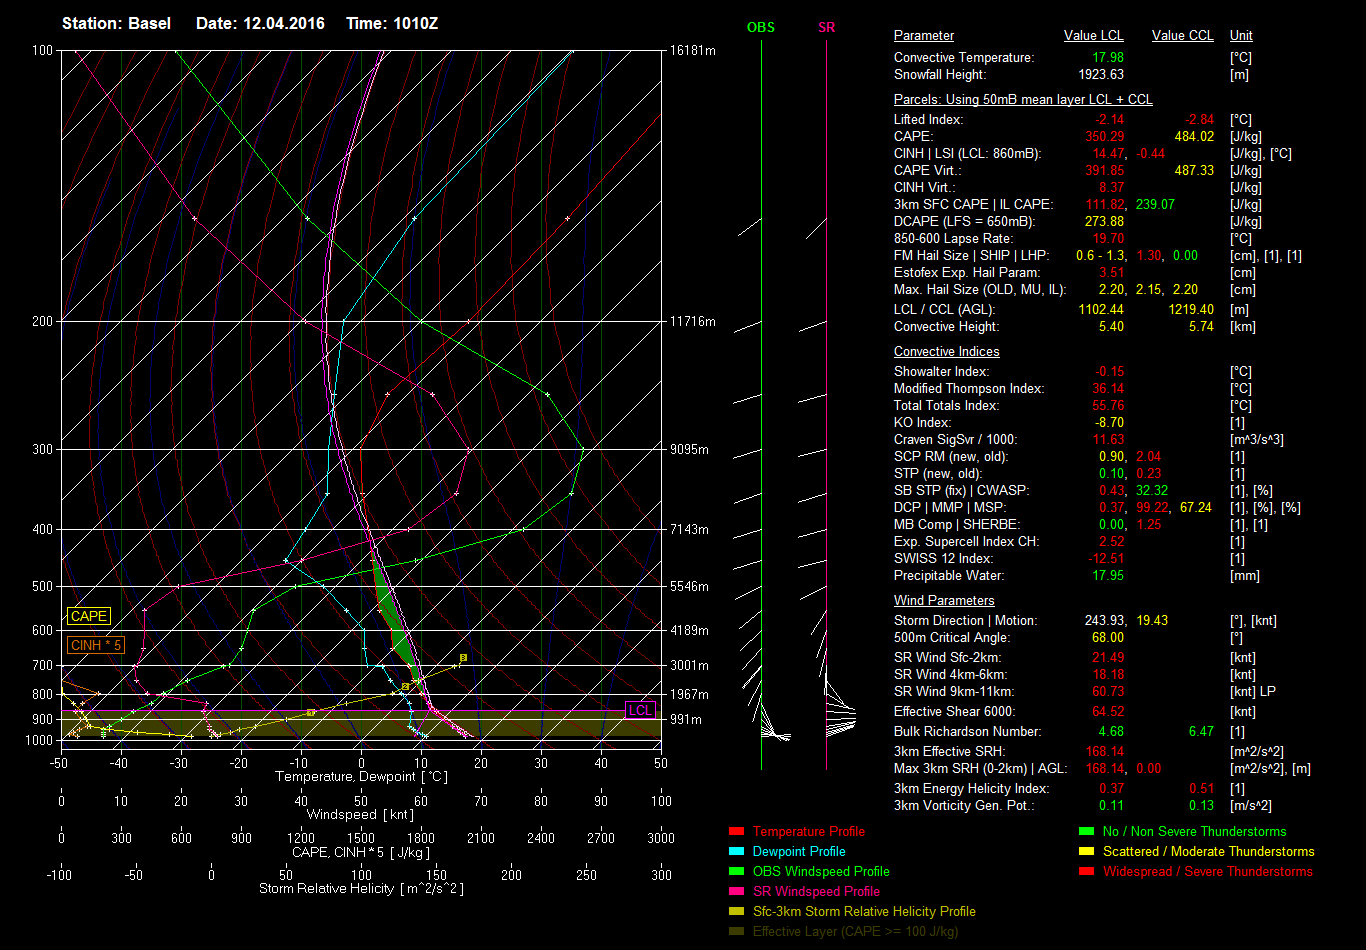1366x950 pixels.
Task: Click the Station: Basel title text
Action: (x=116, y=23)
